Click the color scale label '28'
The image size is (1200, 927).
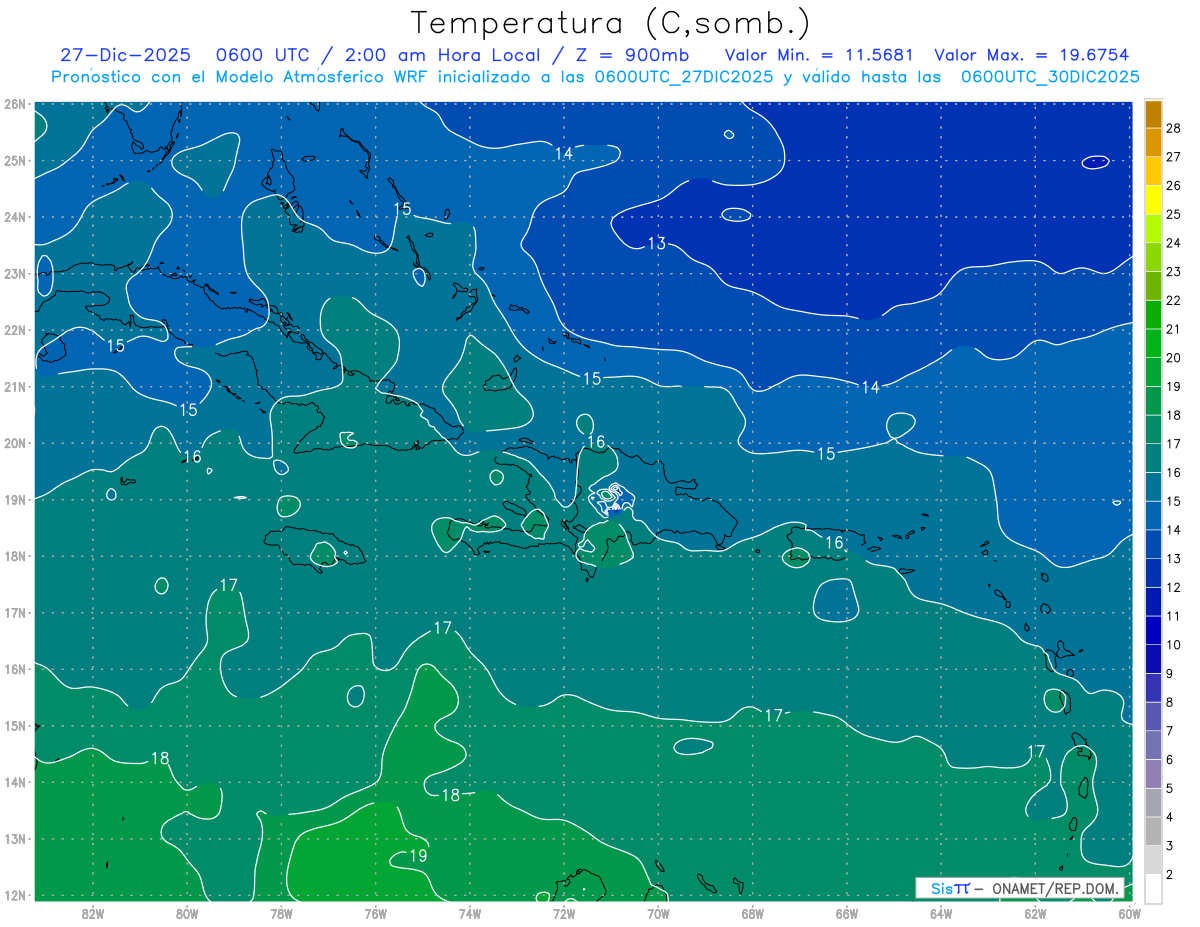click(1174, 128)
